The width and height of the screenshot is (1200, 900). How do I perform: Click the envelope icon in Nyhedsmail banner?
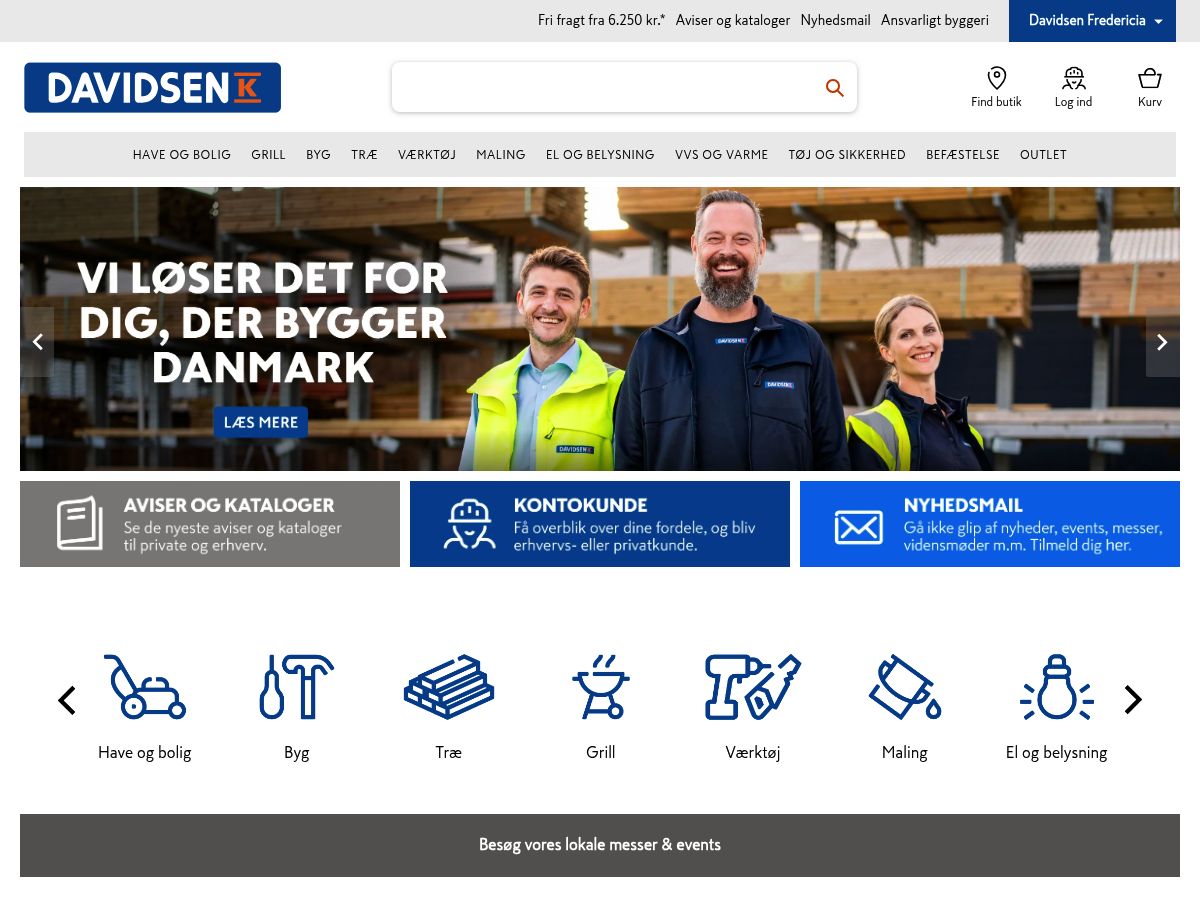[859, 527]
